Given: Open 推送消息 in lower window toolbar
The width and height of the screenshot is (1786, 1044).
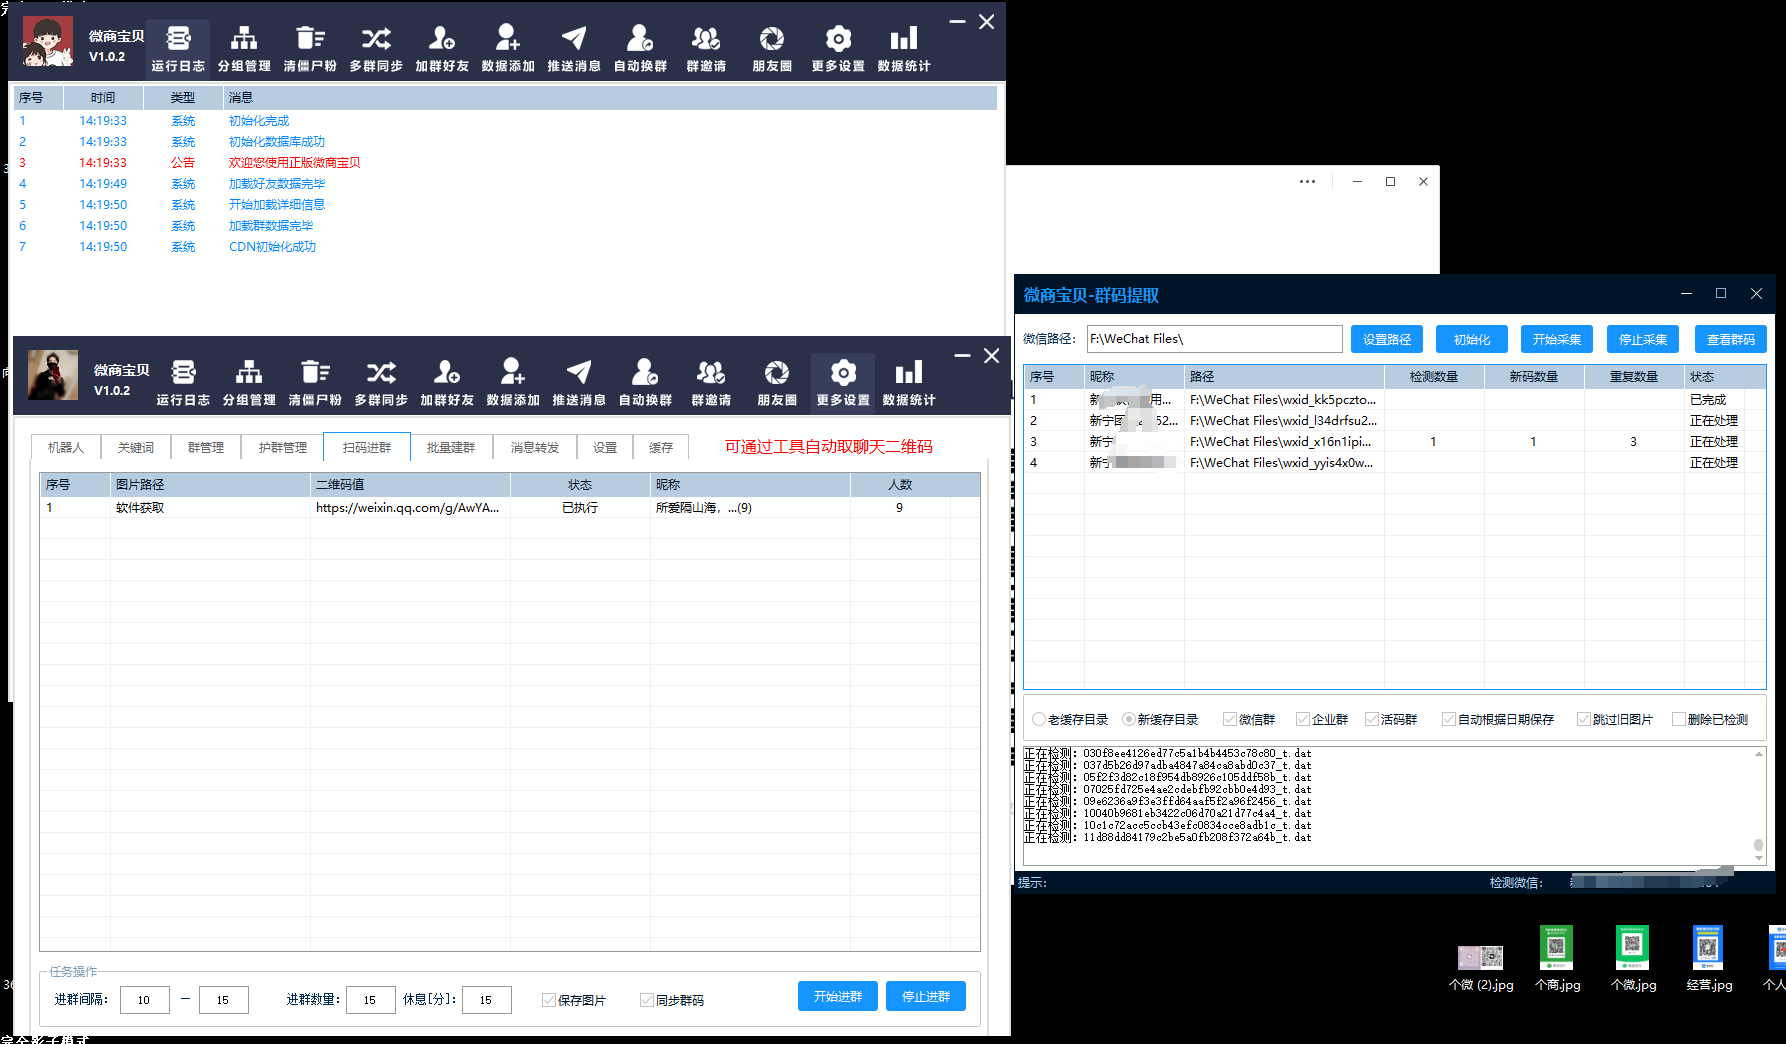Looking at the screenshot, I should (x=579, y=383).
